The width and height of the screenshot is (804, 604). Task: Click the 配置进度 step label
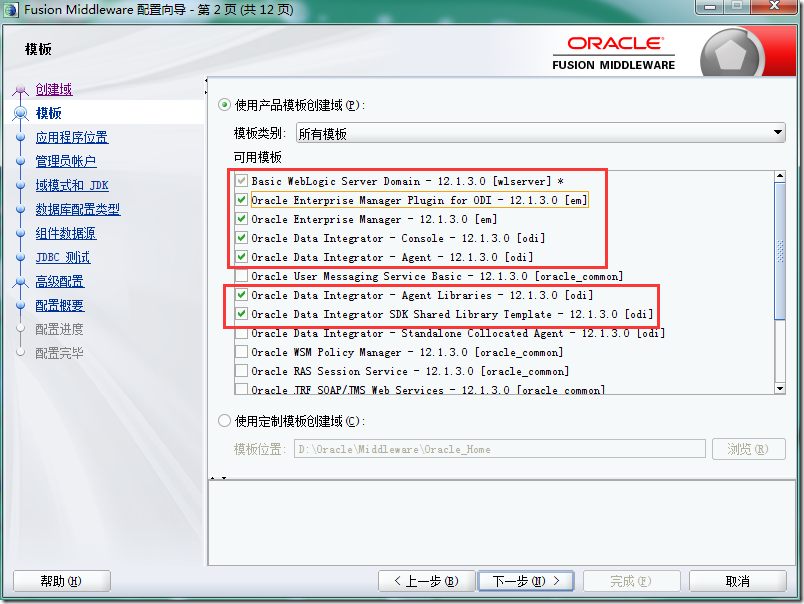[59, 329]
